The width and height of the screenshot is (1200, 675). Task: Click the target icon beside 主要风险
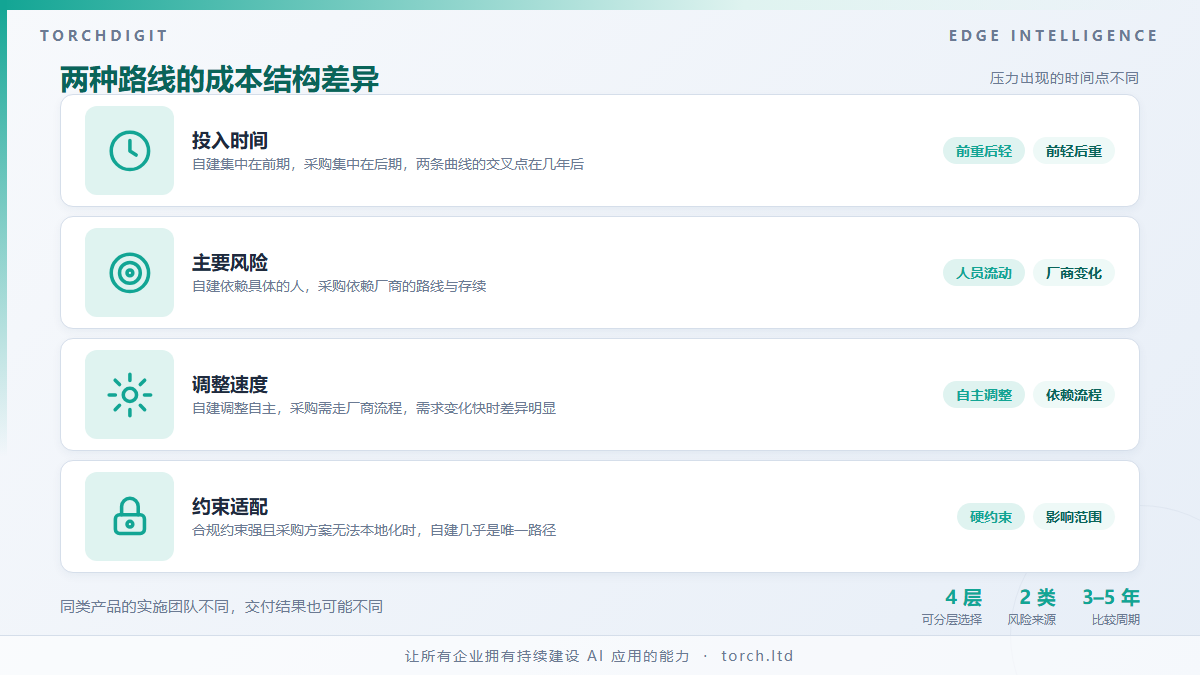click(129, 273)
